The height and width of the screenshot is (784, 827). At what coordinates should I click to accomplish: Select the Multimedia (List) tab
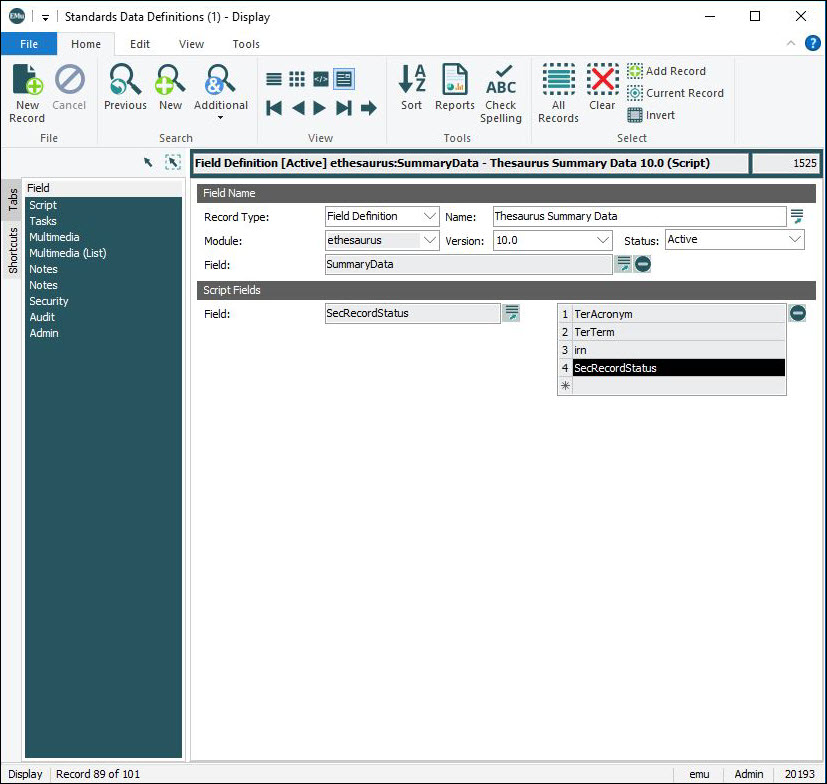(x=67, y=253)
